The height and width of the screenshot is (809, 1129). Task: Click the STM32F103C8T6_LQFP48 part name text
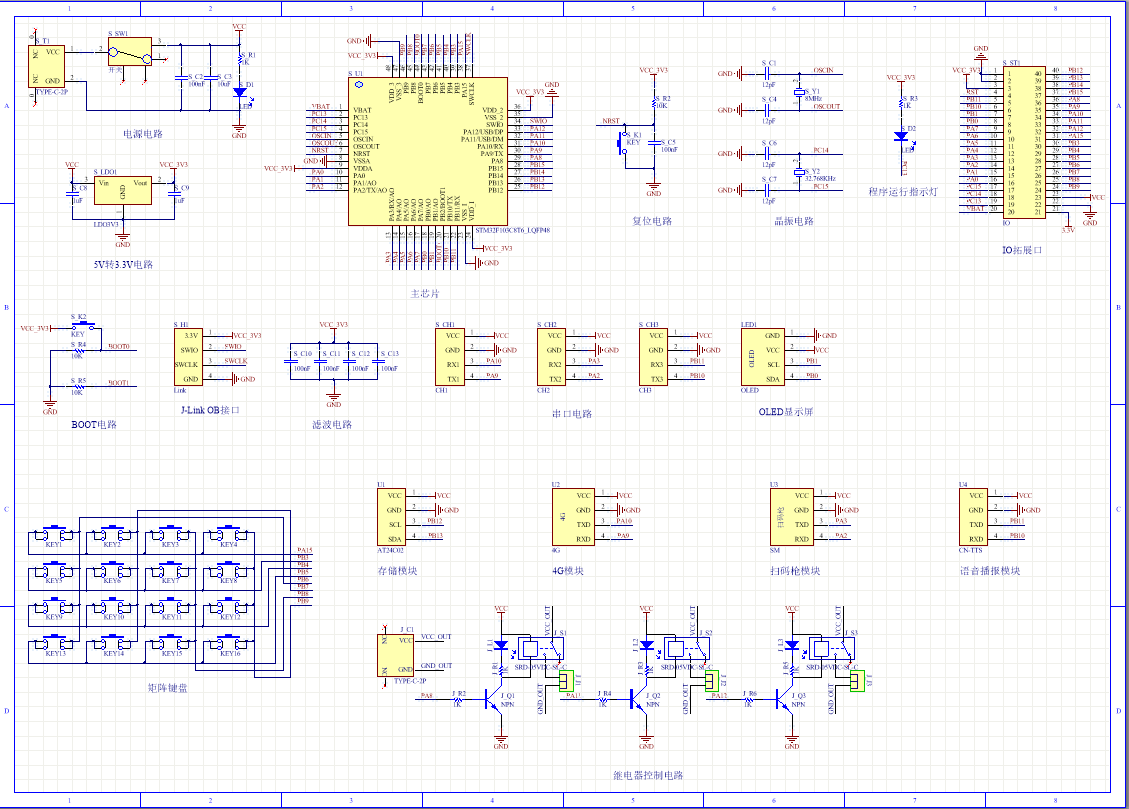(513, 230)
